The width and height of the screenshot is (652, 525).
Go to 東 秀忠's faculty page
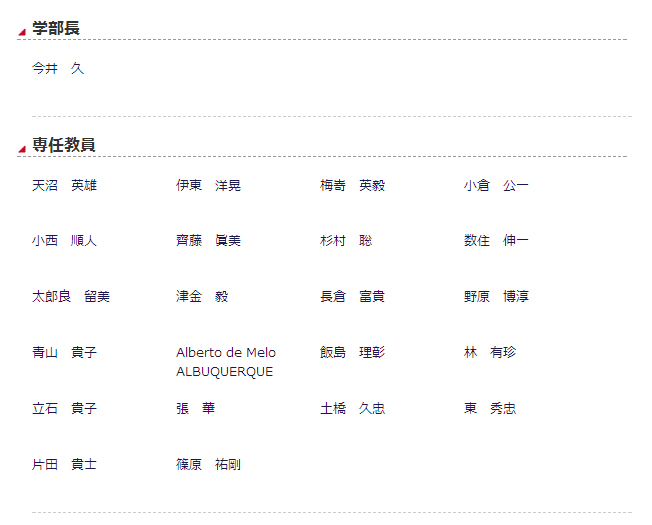490,409
